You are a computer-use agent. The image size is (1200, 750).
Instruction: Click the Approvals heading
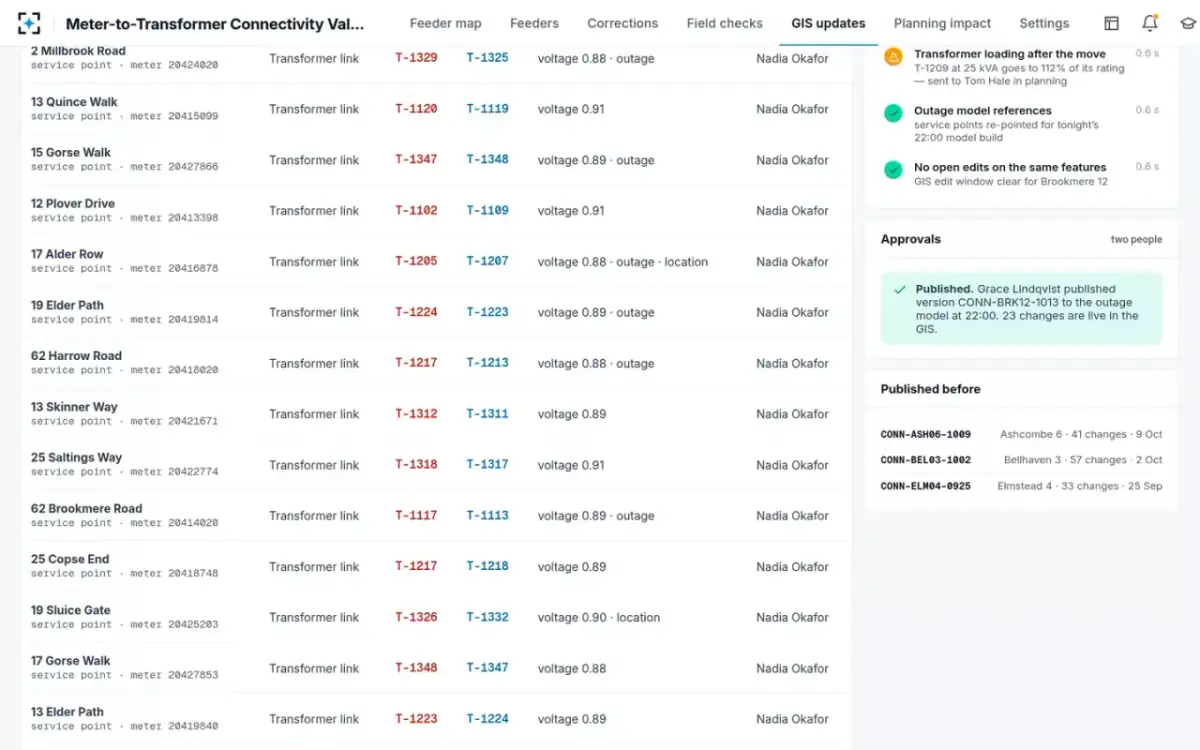[910, 239]
